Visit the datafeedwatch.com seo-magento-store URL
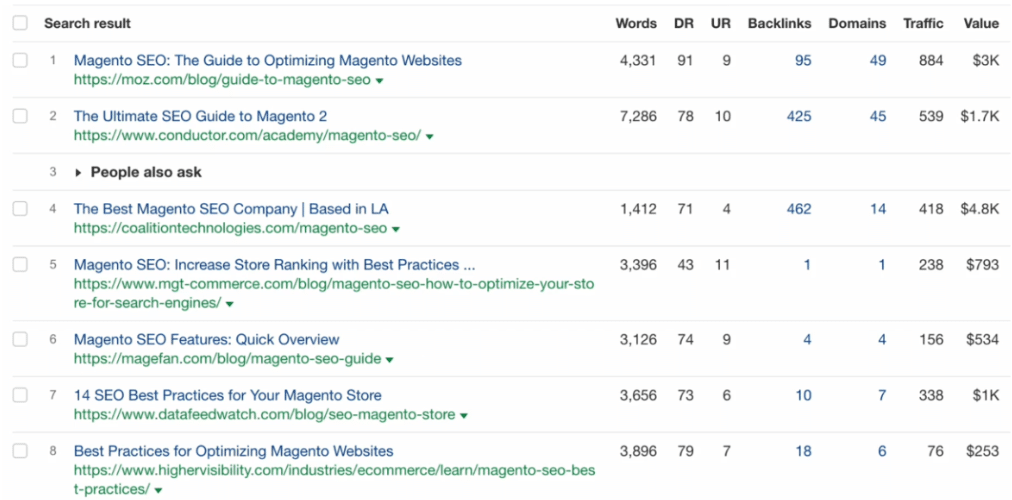 [264, 415]
